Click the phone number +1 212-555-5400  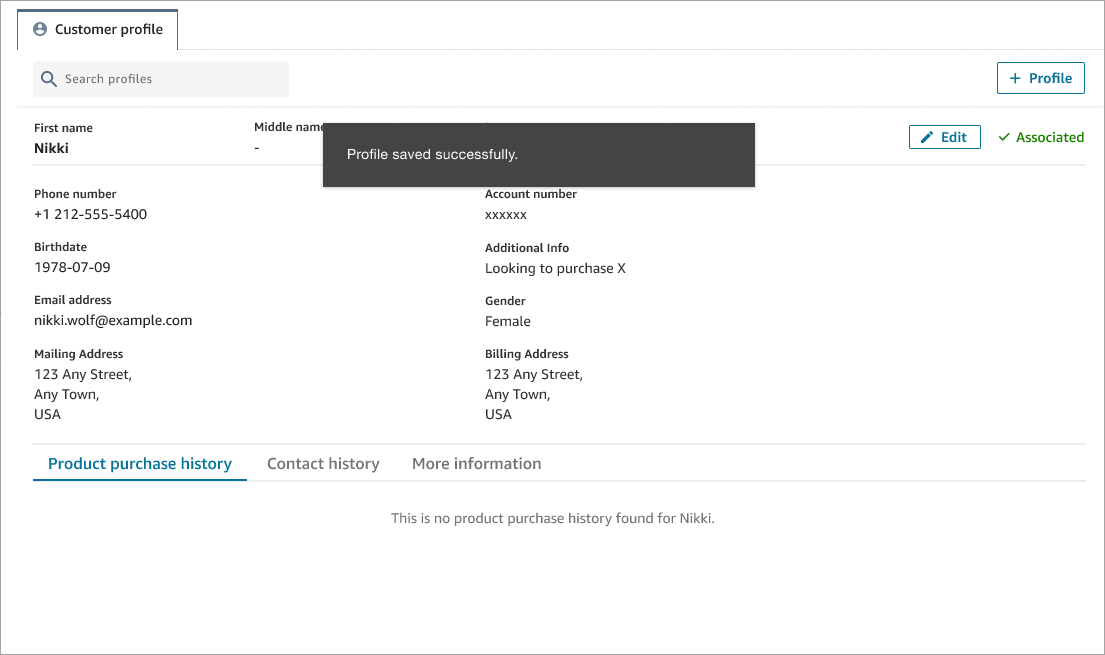[90, 214]
